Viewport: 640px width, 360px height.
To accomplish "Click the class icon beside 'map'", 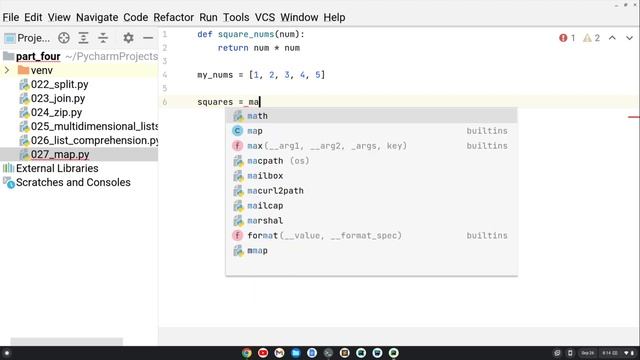I will coord(238,131).
